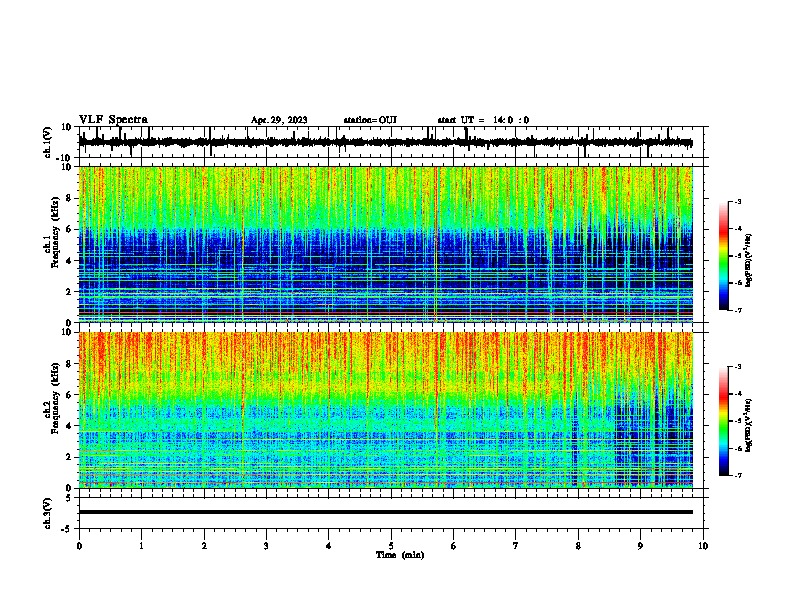Click the "8" kHz tick on ch.1 frequency axis
The width and height of the screenshot is (792, 612).
(70, 198)
